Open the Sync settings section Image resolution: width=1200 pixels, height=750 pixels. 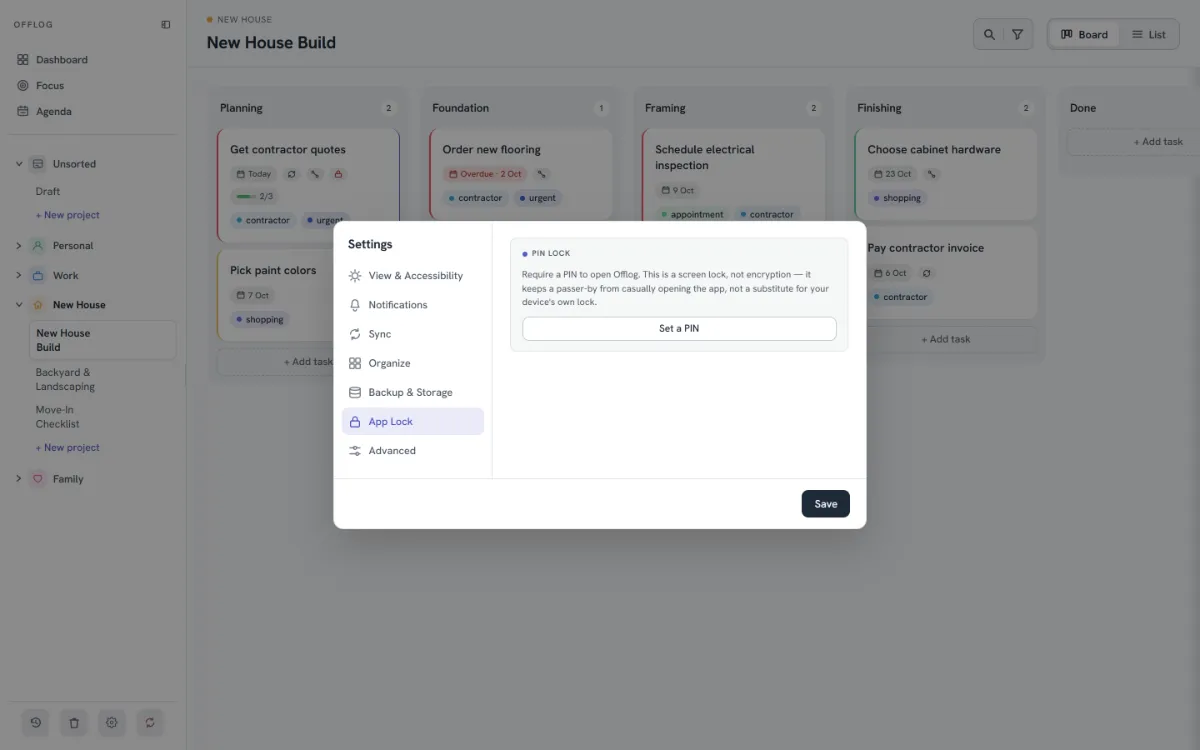(413, 334)
